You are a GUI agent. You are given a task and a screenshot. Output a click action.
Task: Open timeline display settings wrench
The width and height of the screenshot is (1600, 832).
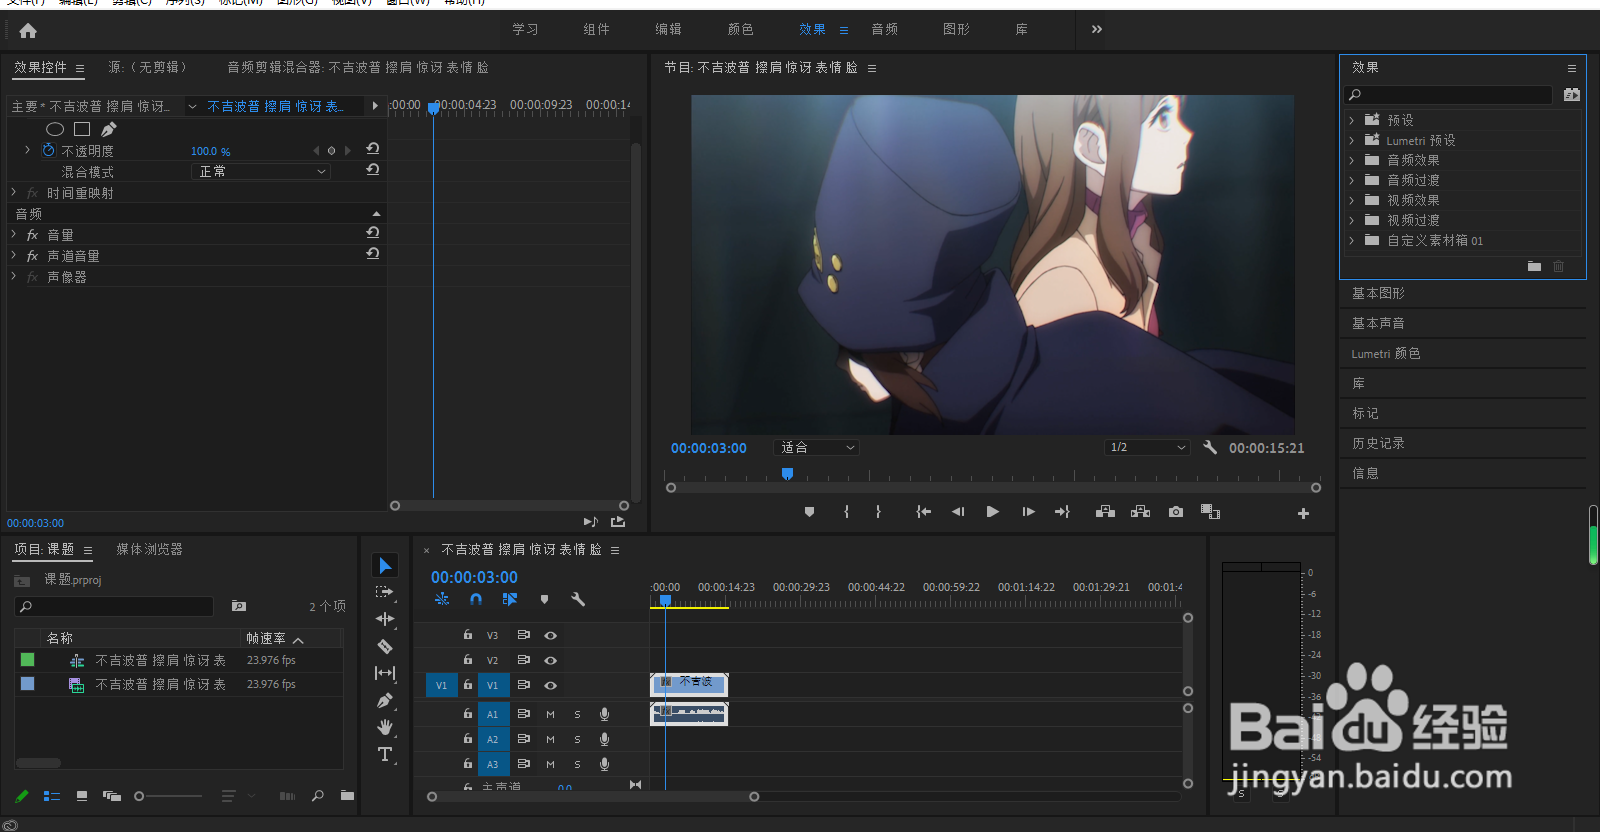pos(578,599)
